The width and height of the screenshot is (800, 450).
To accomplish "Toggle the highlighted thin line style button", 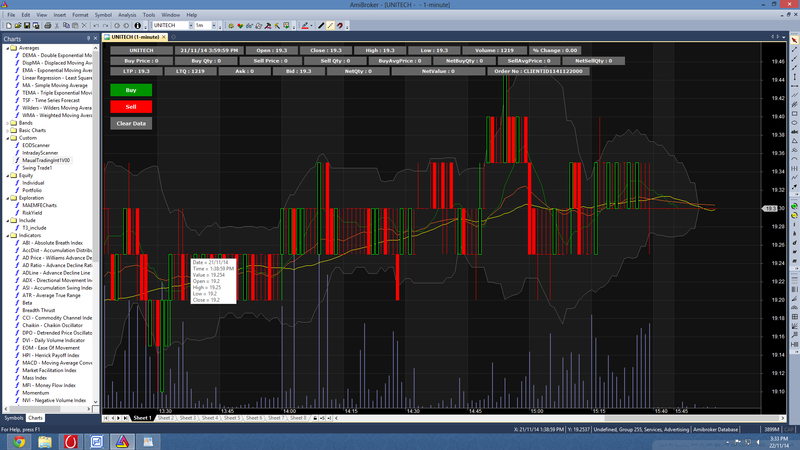I will (x=330, y=25).
